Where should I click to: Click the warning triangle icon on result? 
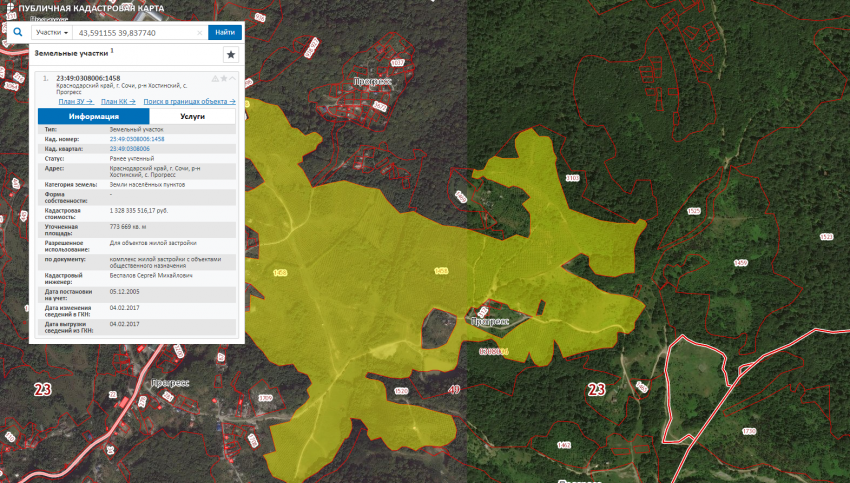214,78
